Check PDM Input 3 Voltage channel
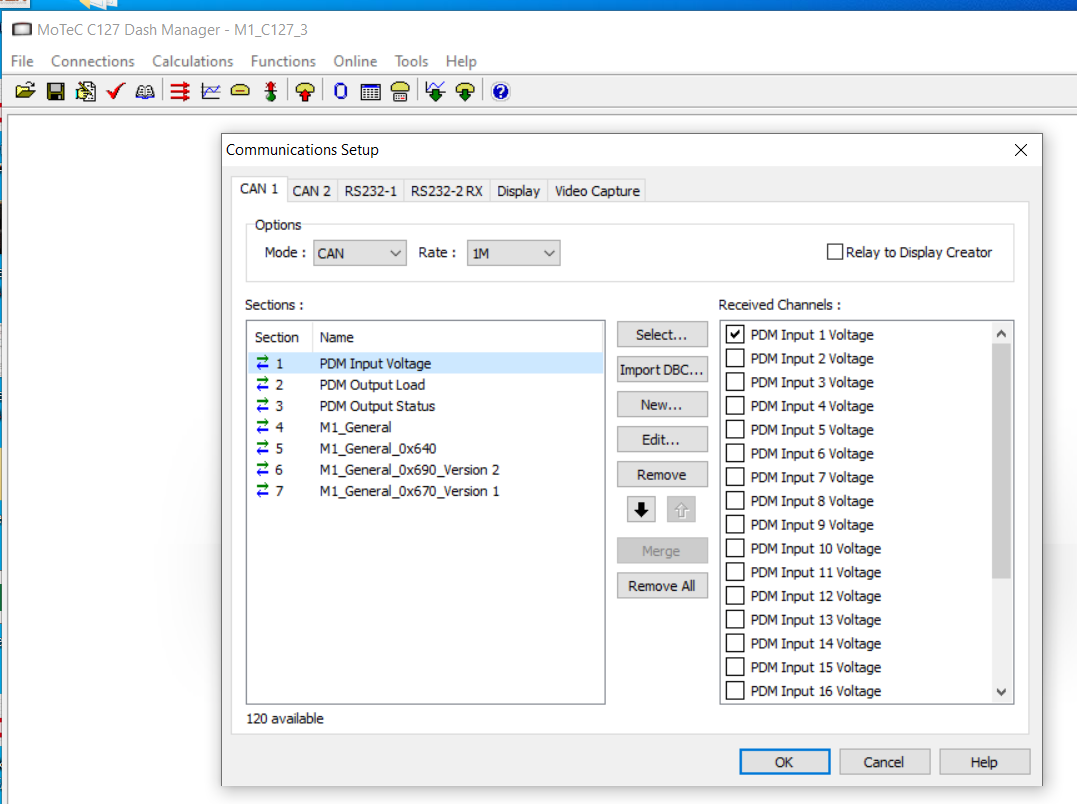The image size is (1077, 804). tap(735, 382)
